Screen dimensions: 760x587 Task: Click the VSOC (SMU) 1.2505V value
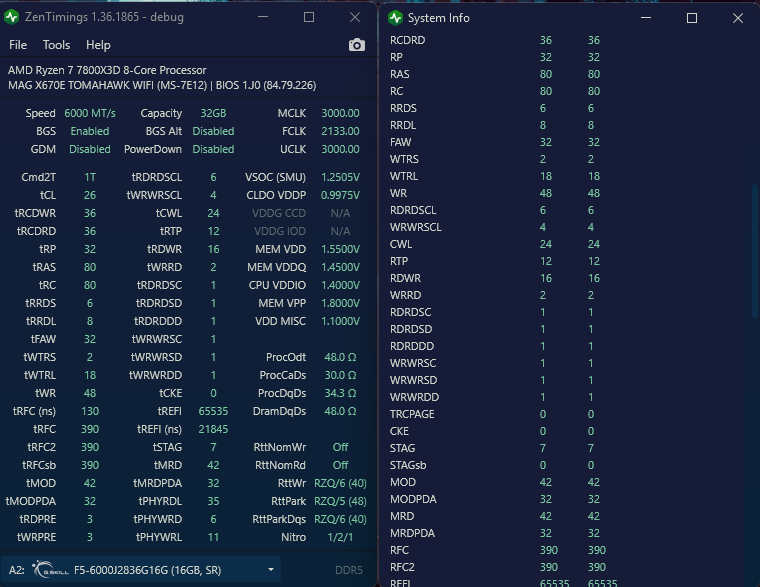[340, 177]
